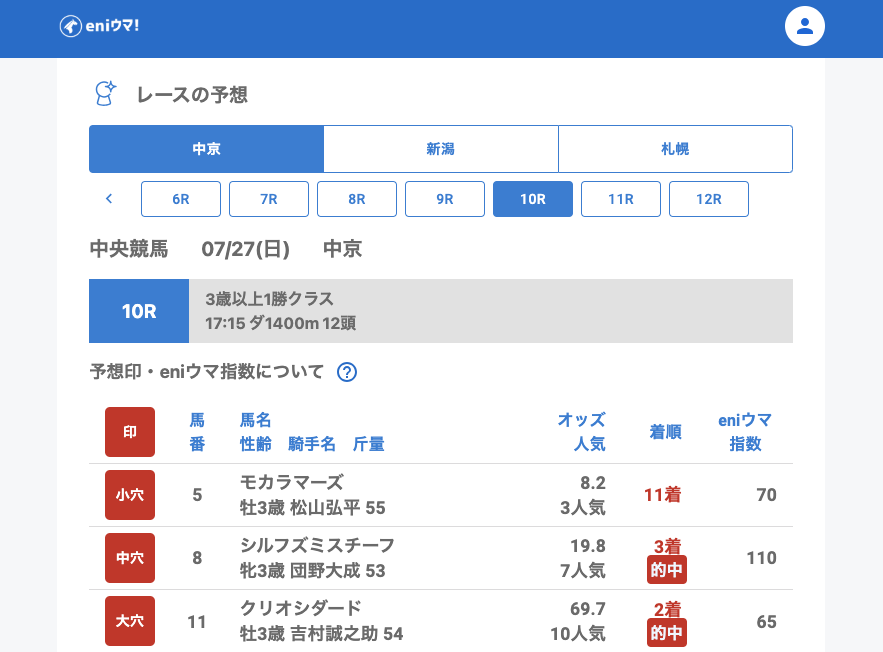Open the user profile icon

[x=804, y=26]
